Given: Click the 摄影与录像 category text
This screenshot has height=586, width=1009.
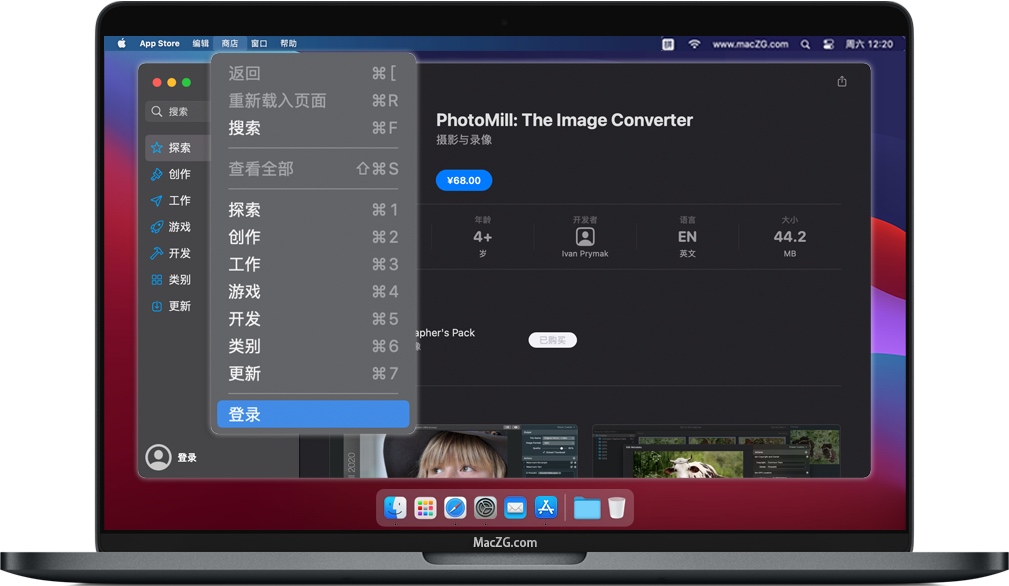Looking at the screenshot, I should pos(464,140).
